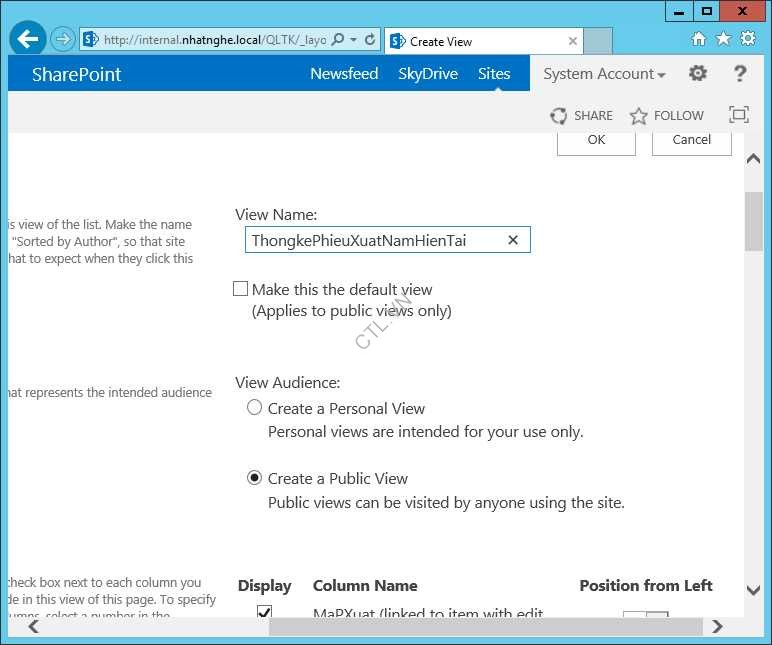Screen dimensions: 772x645
Task: Click the vertical scrollbar down arrow
Action: point(754,590)
